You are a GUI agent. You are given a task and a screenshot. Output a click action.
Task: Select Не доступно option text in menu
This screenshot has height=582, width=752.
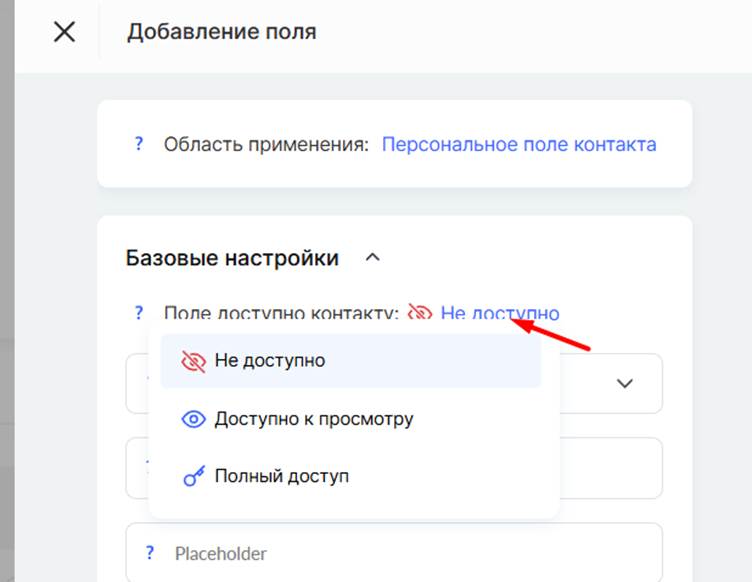point(270,361)
